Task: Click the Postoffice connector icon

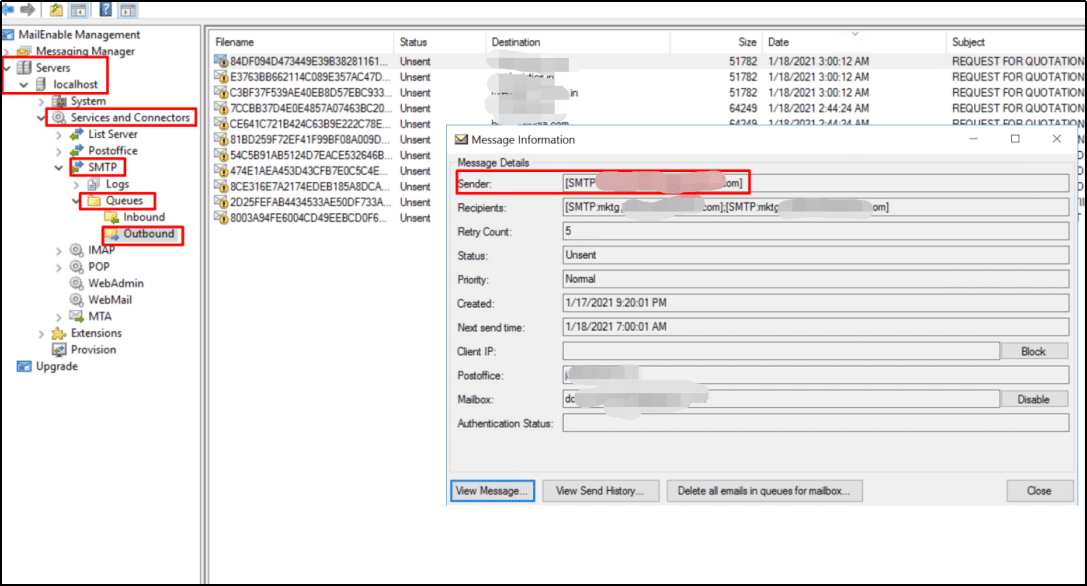Action: [77, 151]
